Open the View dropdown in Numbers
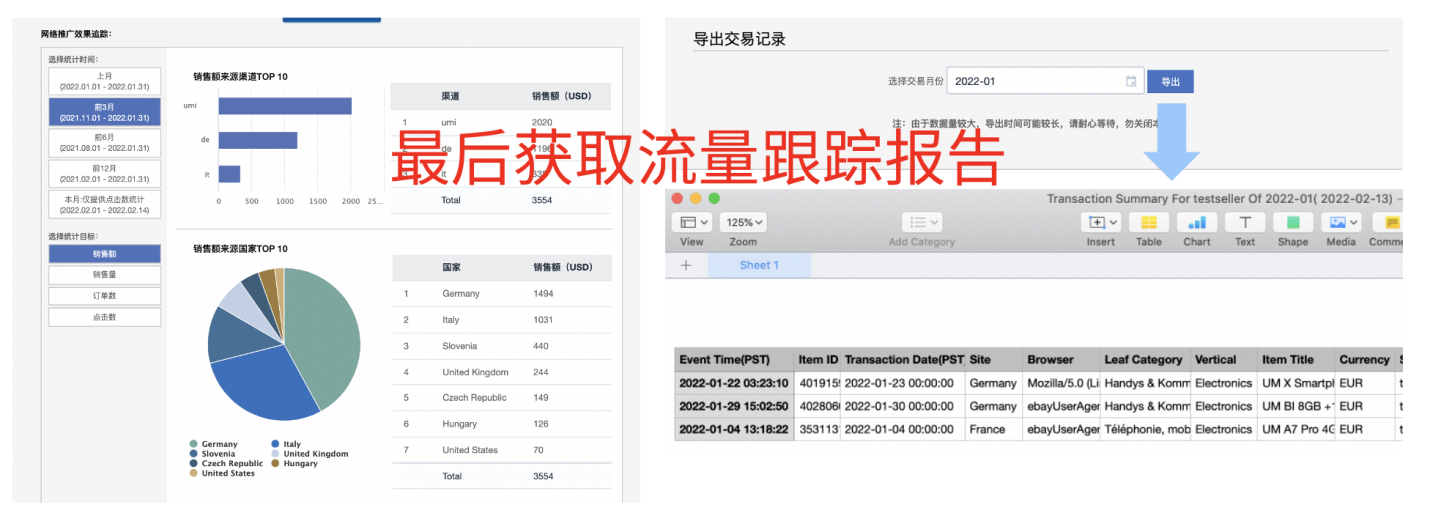The height and width of the screenshot is (513, 1430). click(692, 223)
